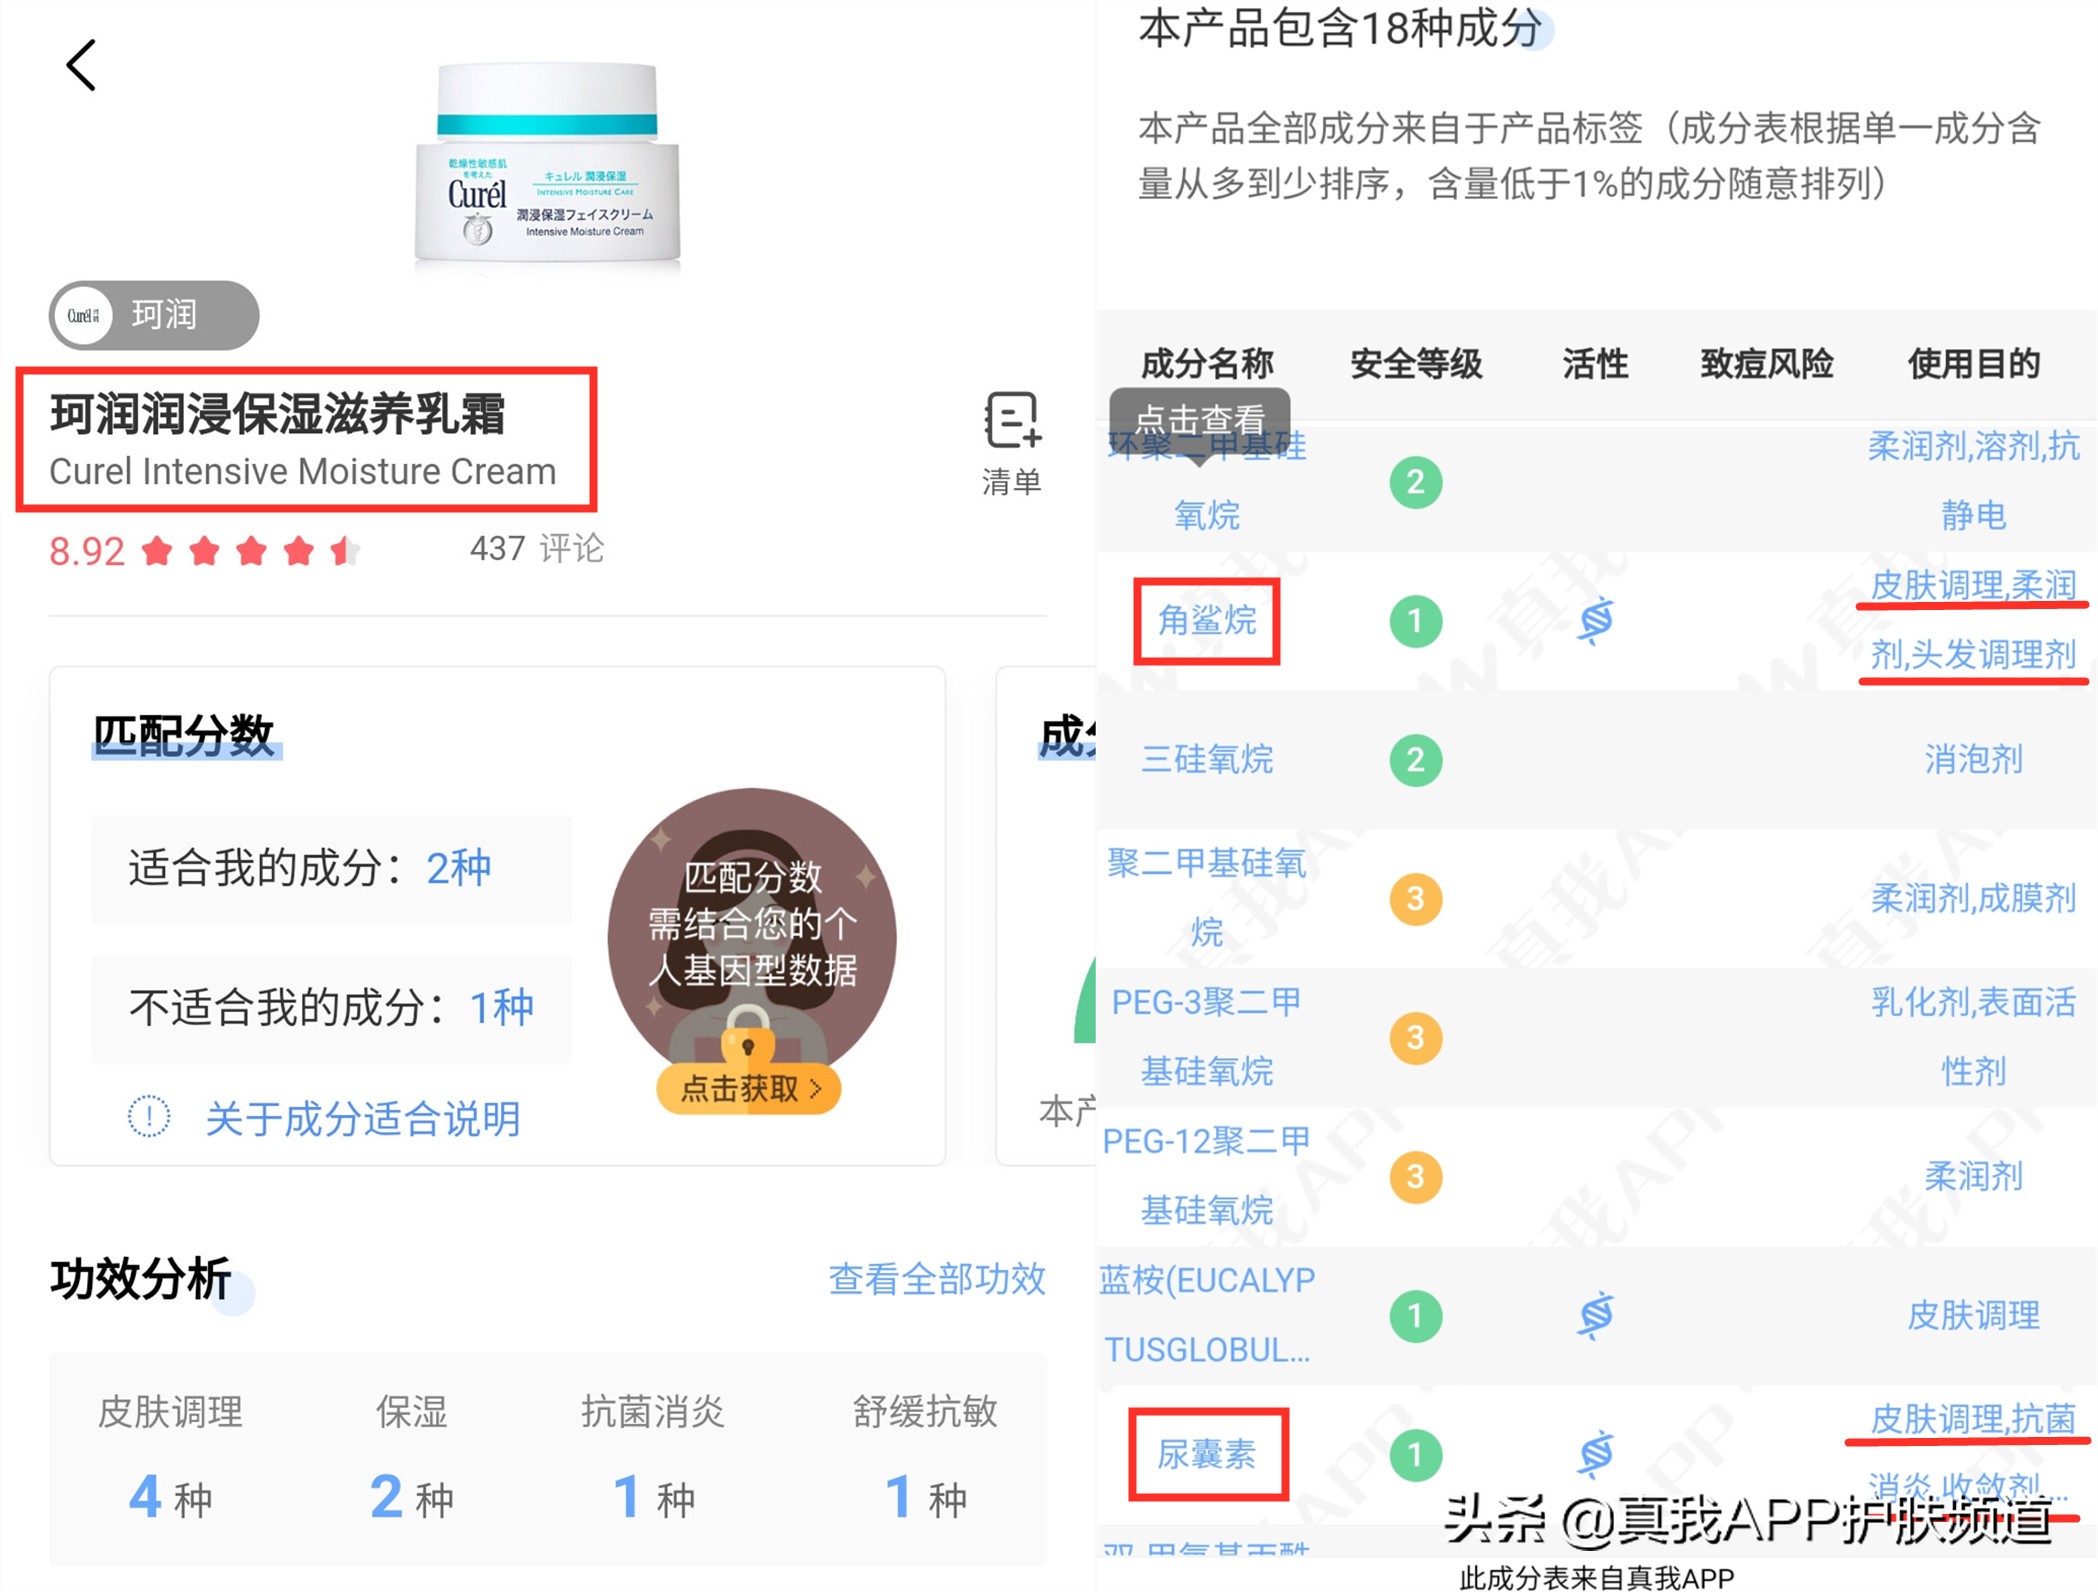2098x1592 pixels.
Task: Select the 成分名称 table header
Action: pos(1205,364)
